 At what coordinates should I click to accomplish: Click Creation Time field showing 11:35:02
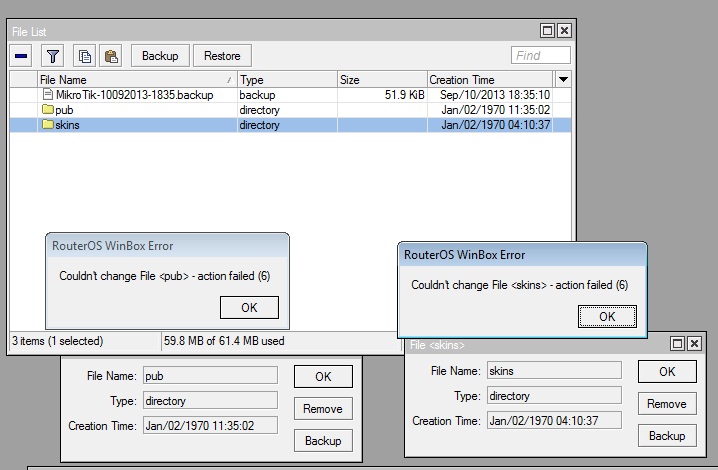[210, 425]
